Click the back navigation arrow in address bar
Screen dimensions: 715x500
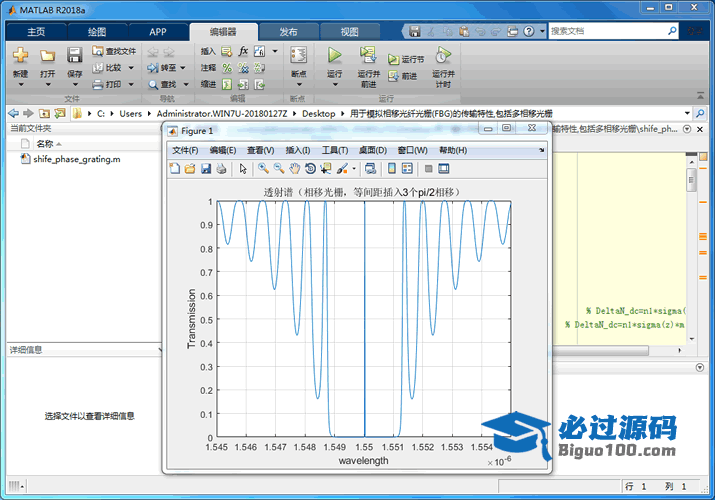[x=14, y=113]
